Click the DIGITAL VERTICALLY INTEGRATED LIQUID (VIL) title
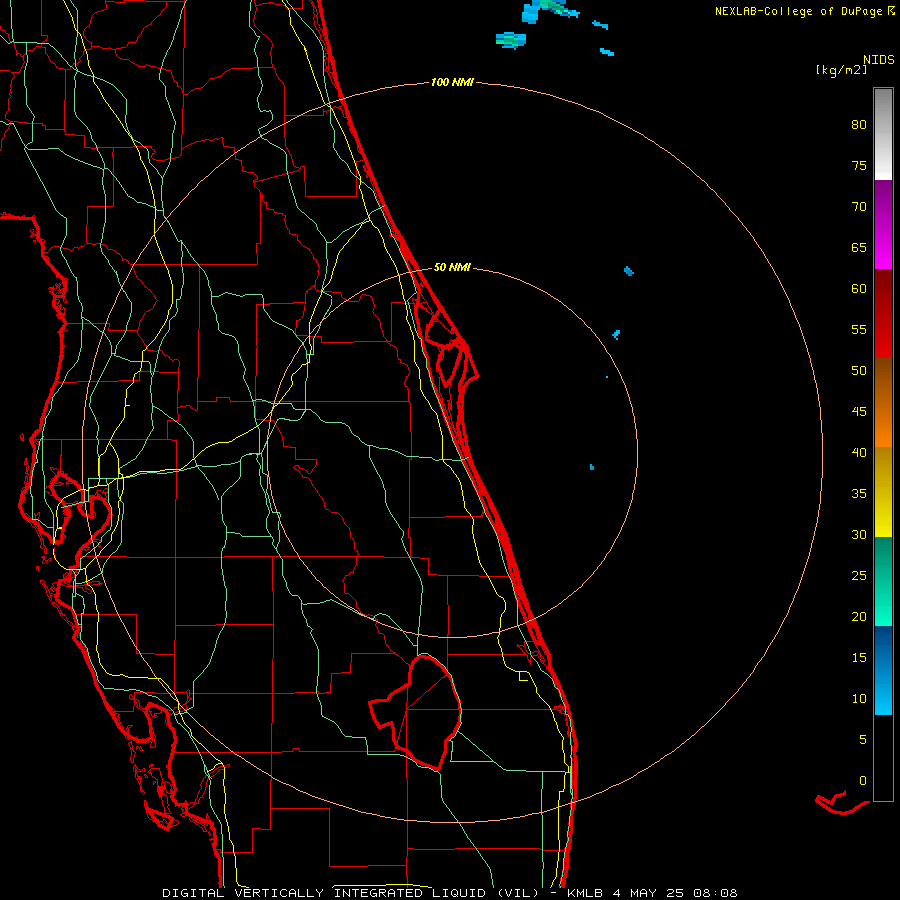900x900 pixels. point(351,893)
